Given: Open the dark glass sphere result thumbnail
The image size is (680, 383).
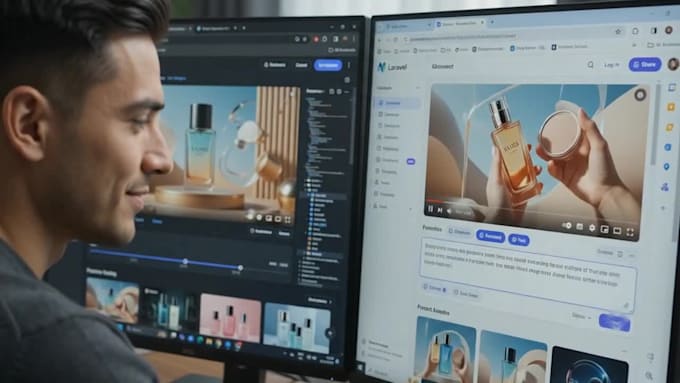Looking at the screenshot, I should pos(589,365).
